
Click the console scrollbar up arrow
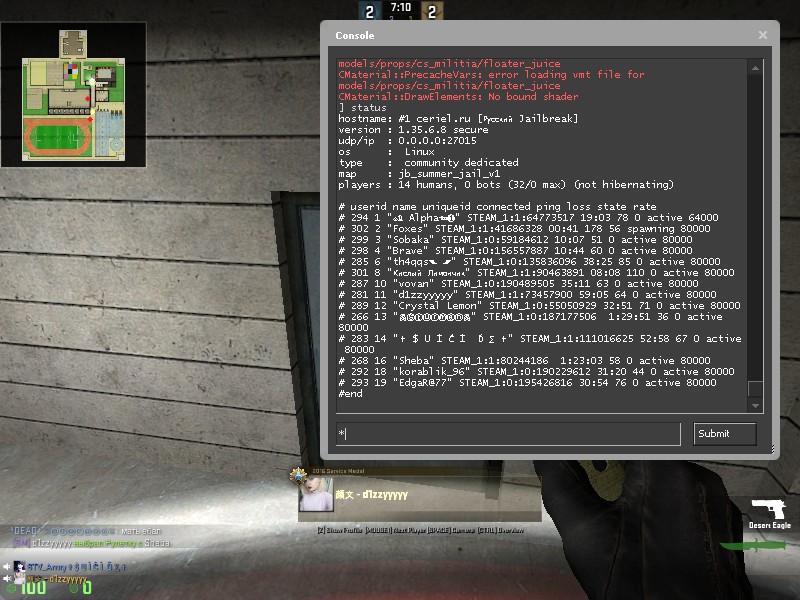pyautogui.click(x=755, y=66)
